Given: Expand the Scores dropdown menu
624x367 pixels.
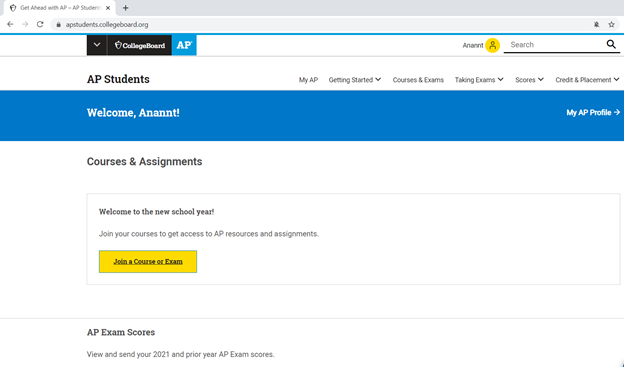Looking at the screenshot, I should click(x=529, y=80).
